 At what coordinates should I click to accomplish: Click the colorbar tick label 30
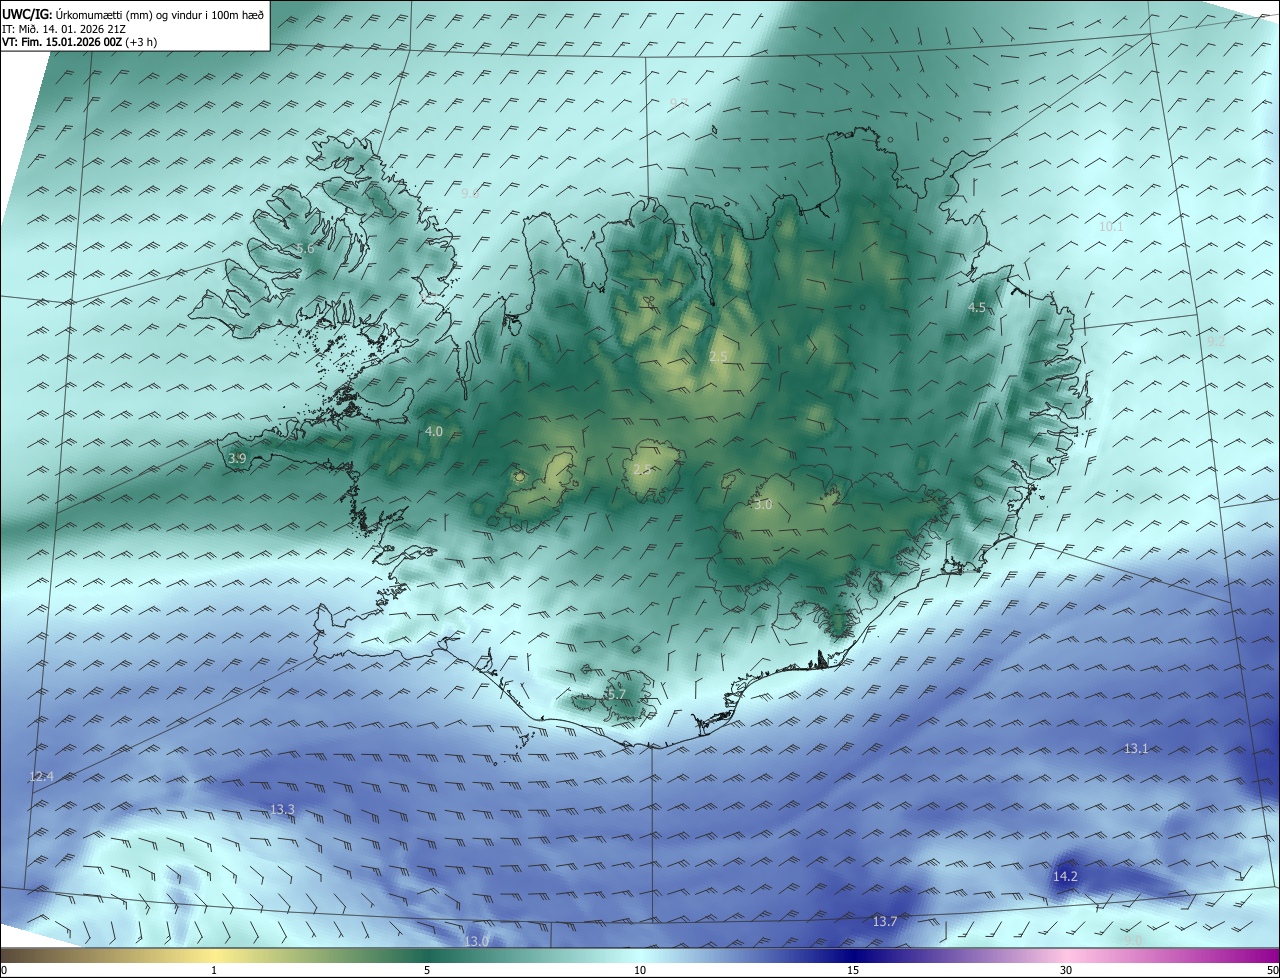click(1066, 970)
